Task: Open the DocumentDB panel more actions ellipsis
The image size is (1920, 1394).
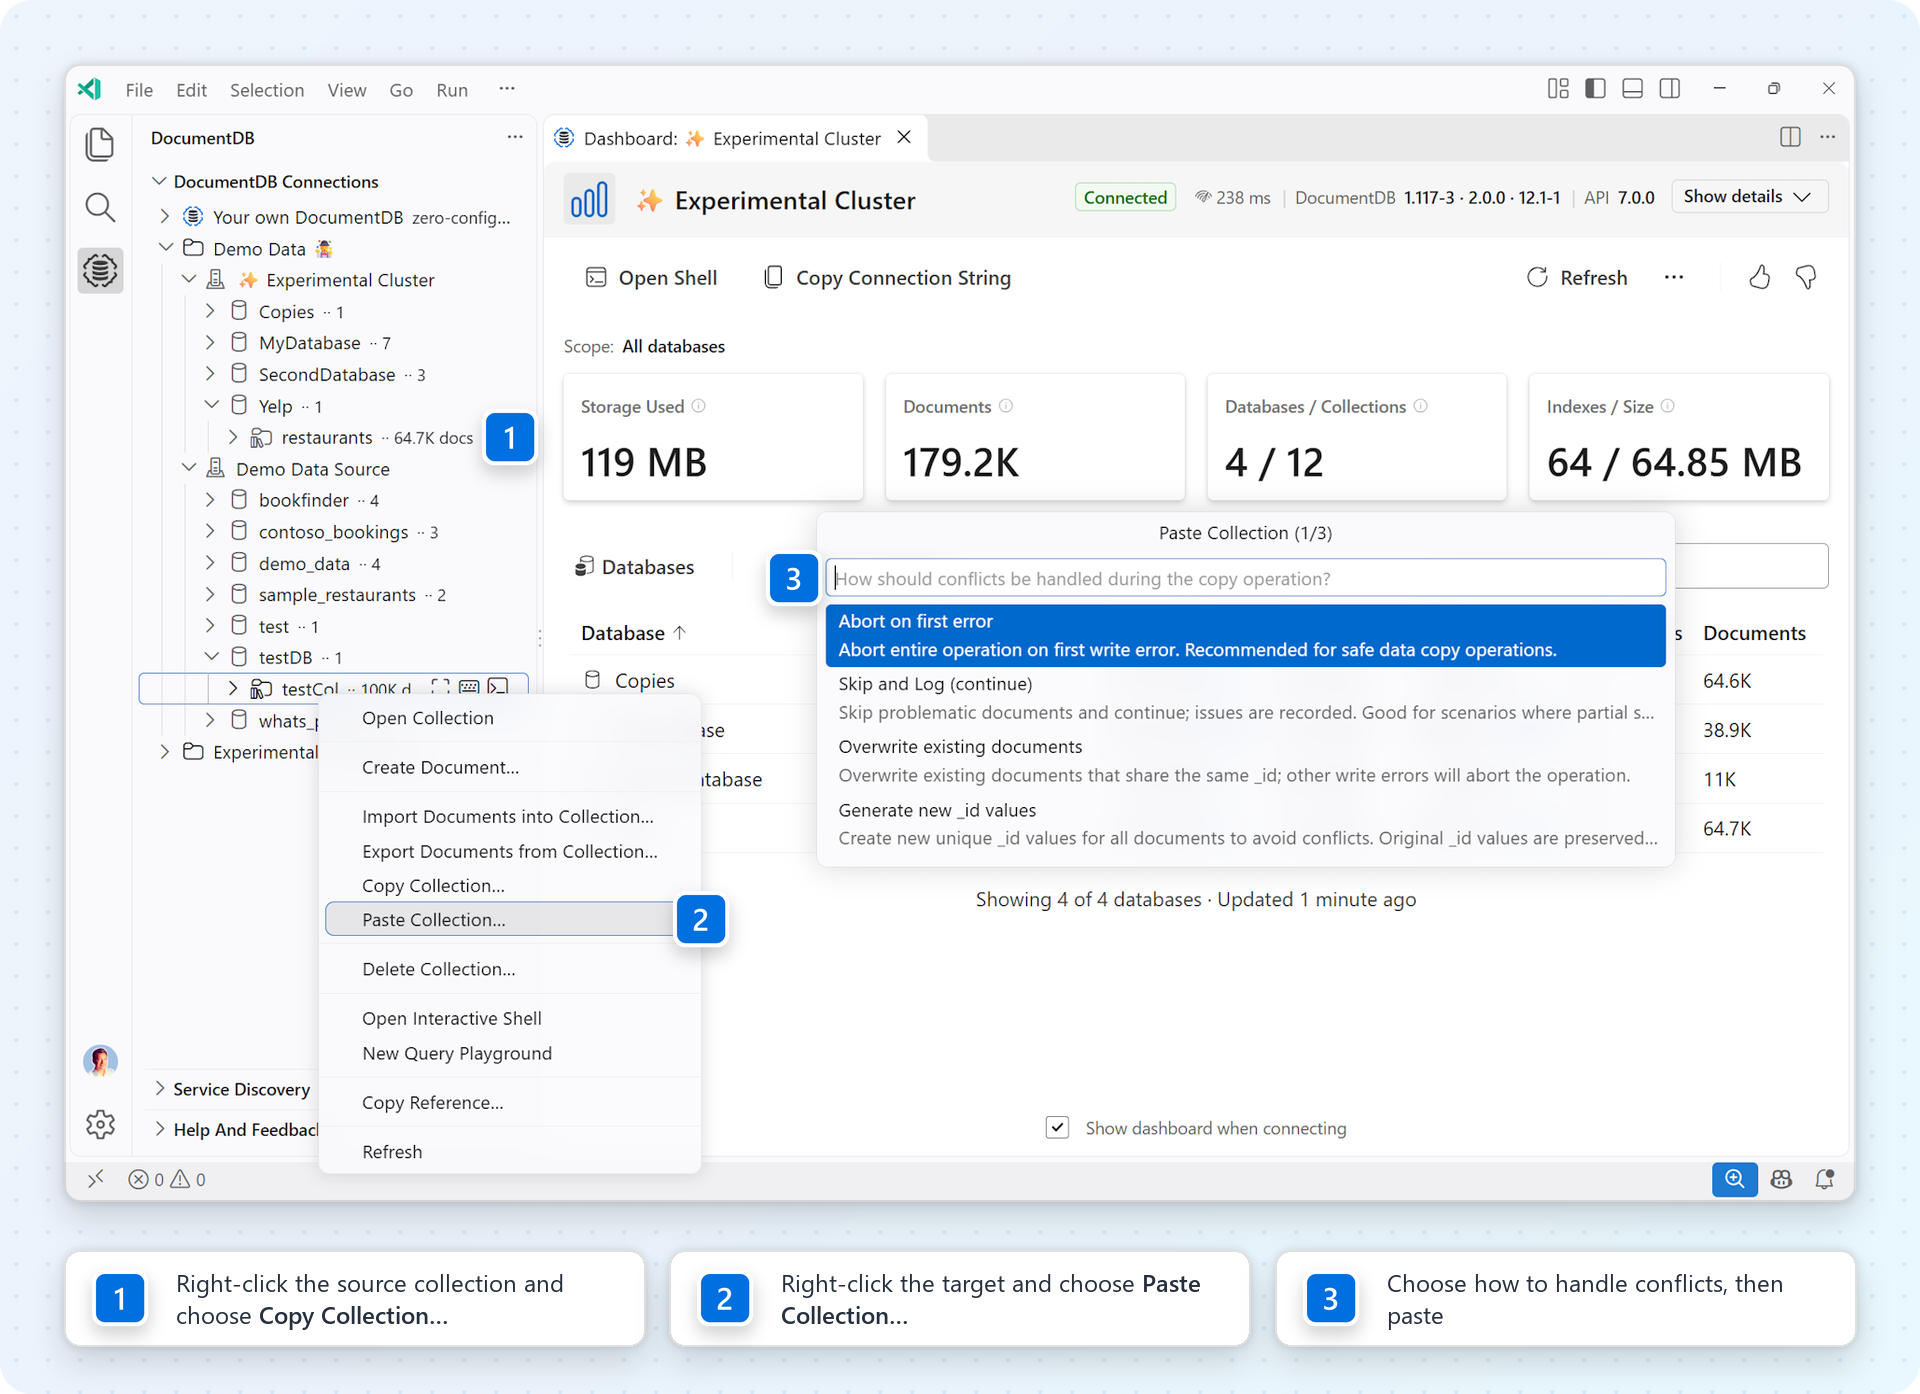Action: (515, 137)
